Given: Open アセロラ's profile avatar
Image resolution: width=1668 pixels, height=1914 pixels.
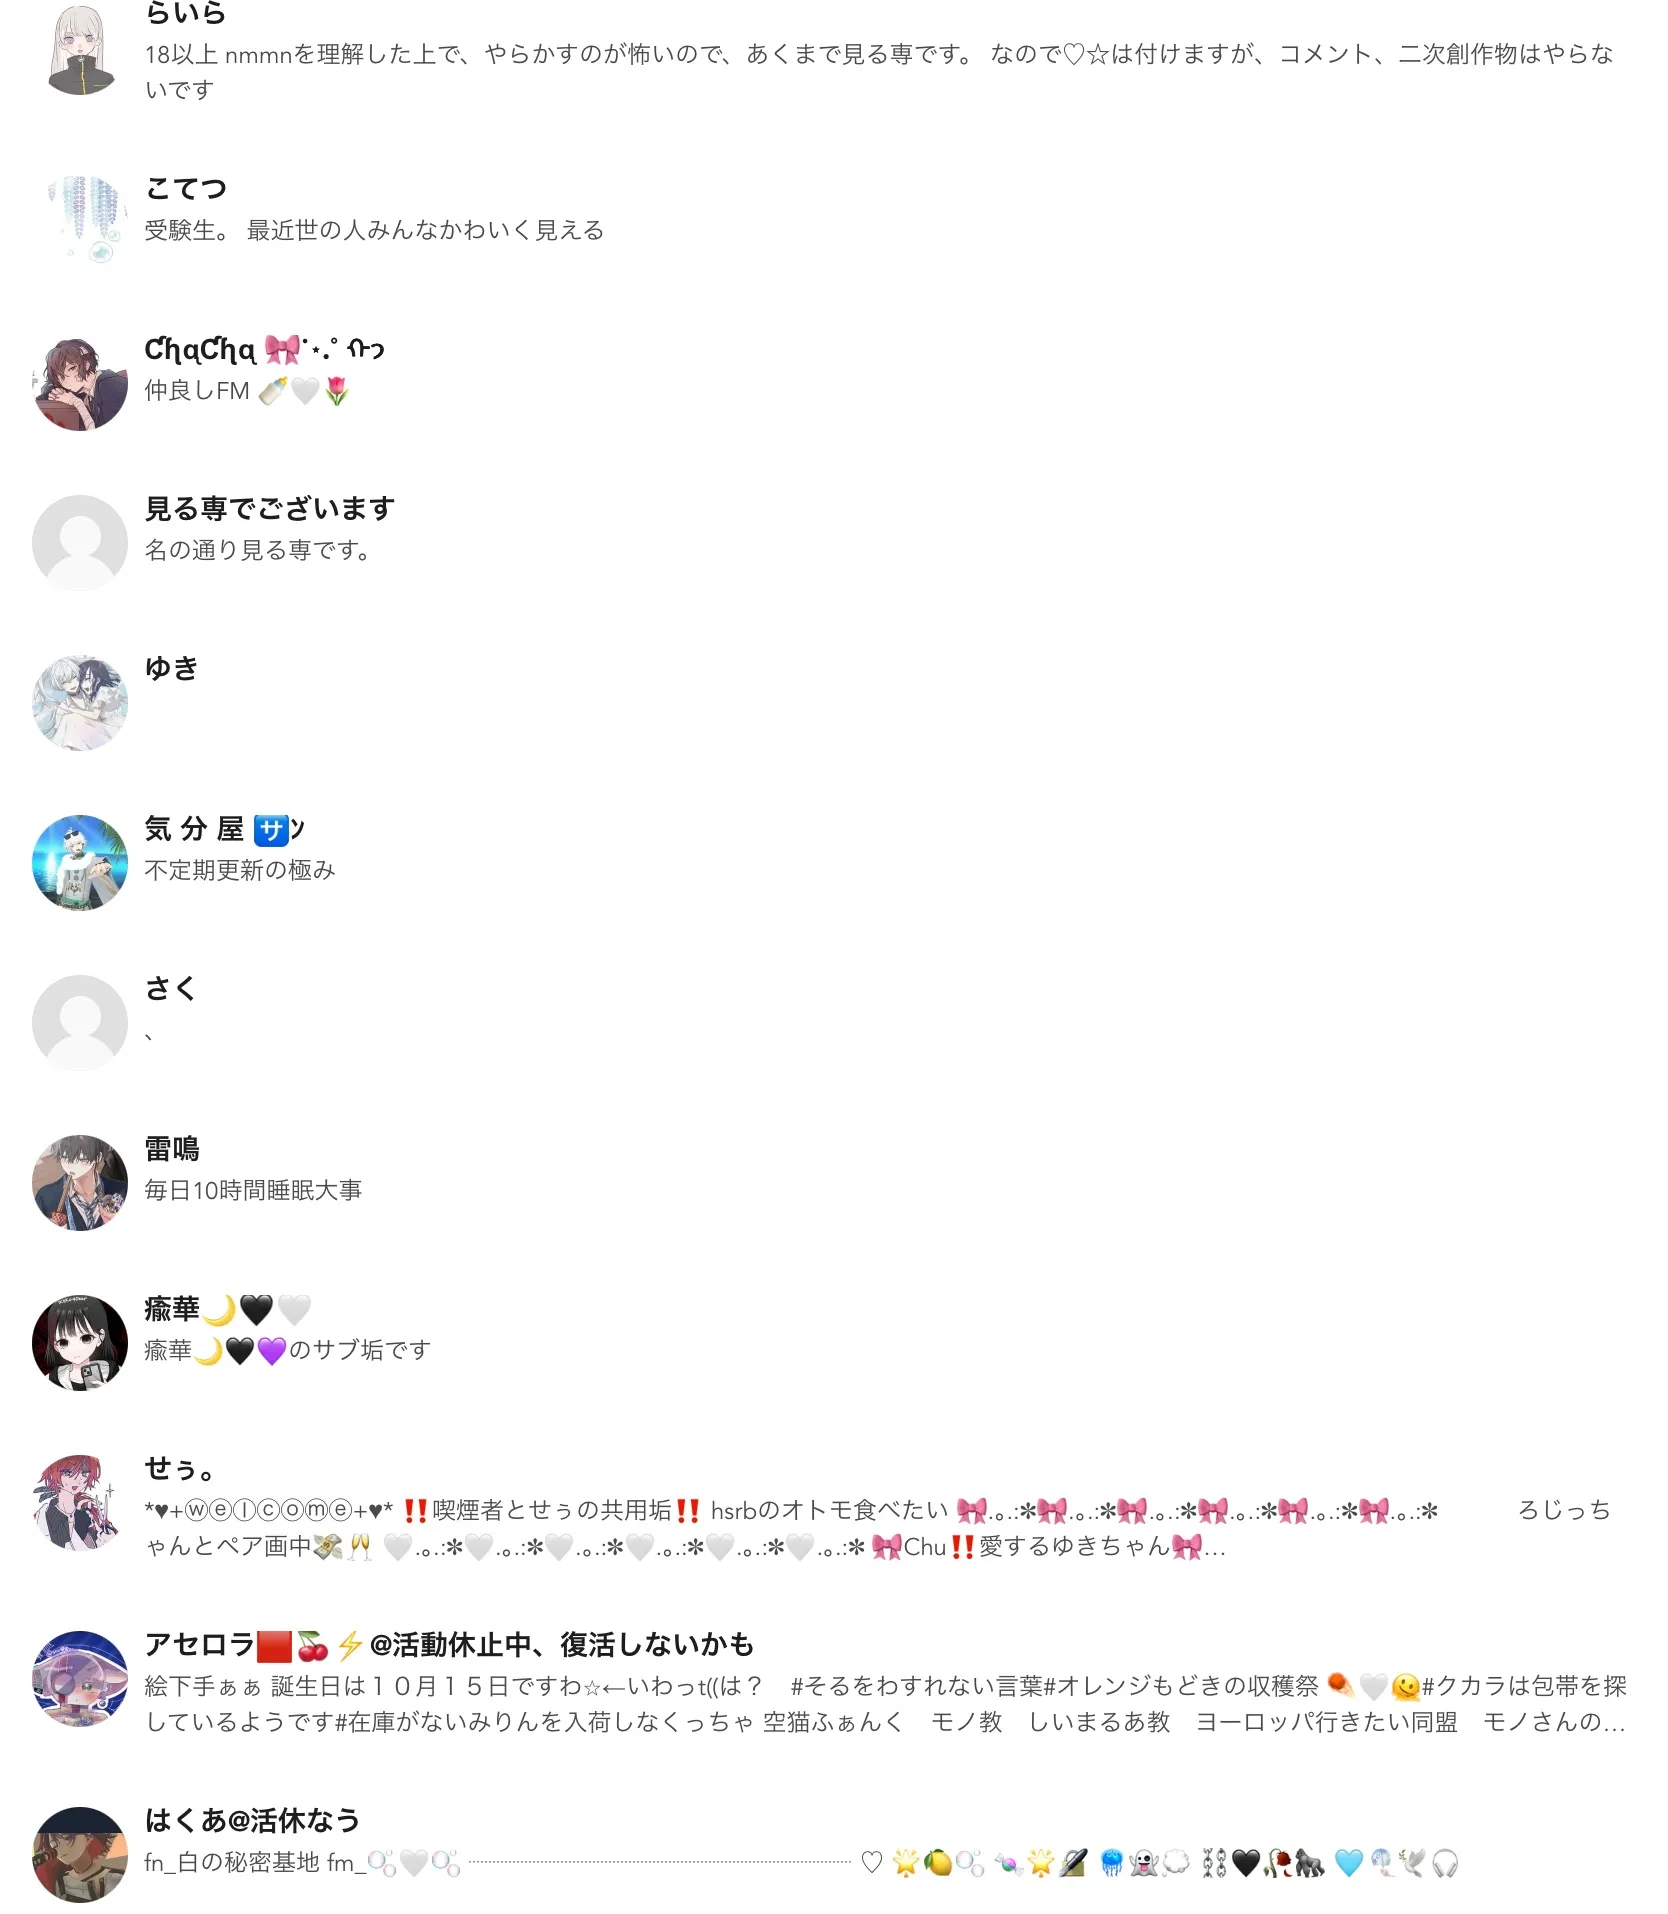Looking at the screenshot, I should (x=80, y=1678).
